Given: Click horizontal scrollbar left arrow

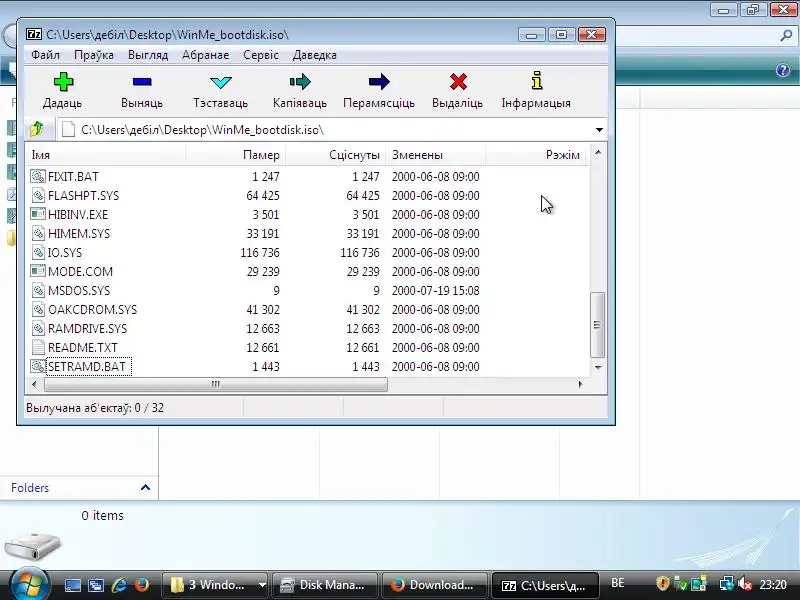Looking at the screenshot, I should coord(34,384).
